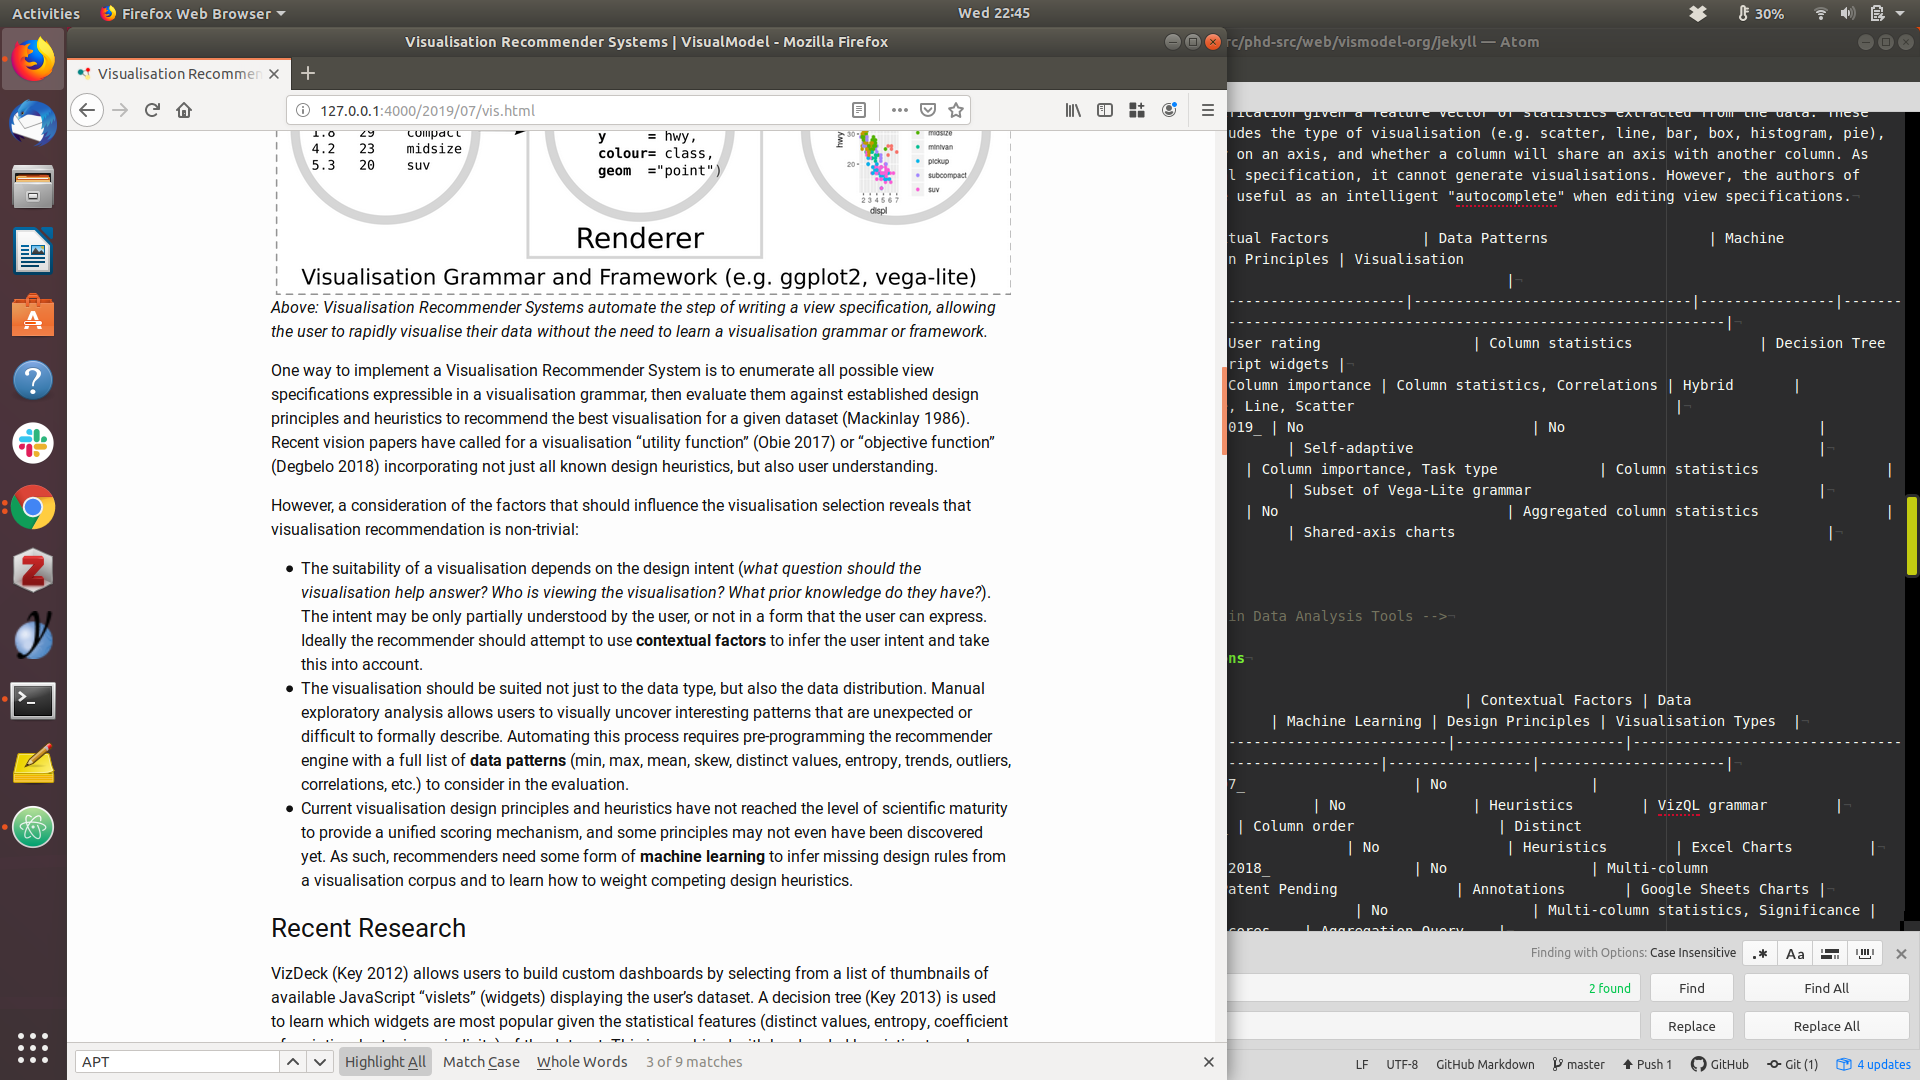Click the Find All button in Atom
Viewport: 1920px width, 1080px height.
click(1826, 988)
